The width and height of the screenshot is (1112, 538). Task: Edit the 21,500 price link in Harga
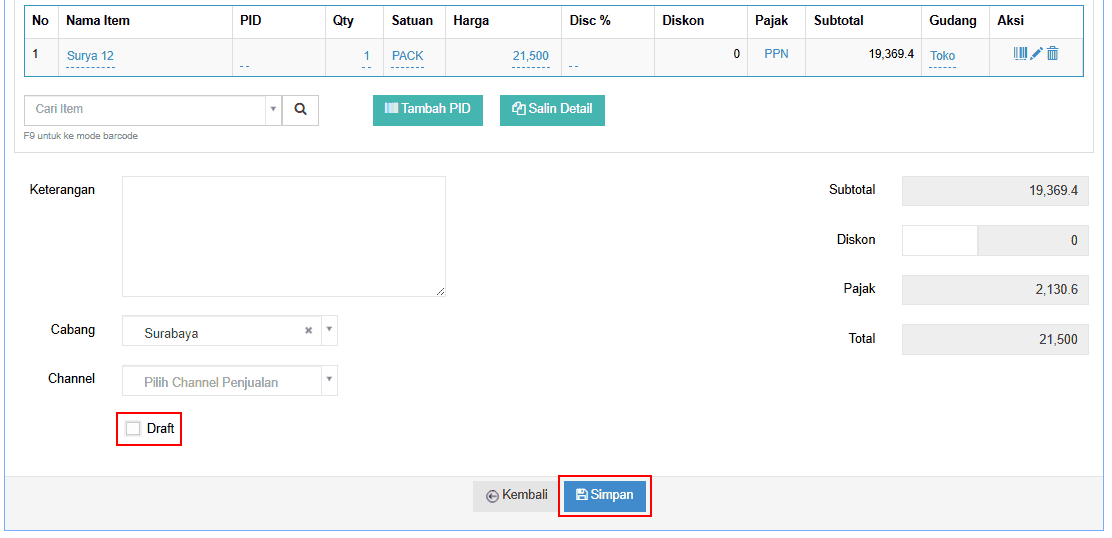click(530, 56)
